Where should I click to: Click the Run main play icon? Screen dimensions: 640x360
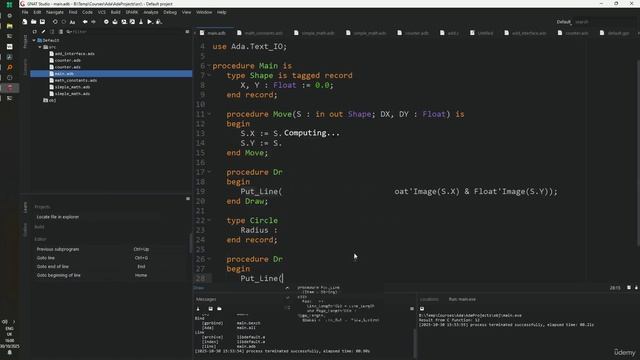point(150,22)
